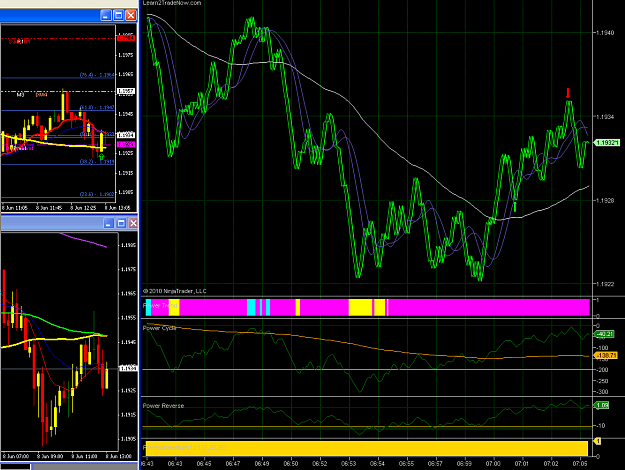Click the Power Reverse value tag 1.05
This screenshot has width=625, height=470.
601,405
